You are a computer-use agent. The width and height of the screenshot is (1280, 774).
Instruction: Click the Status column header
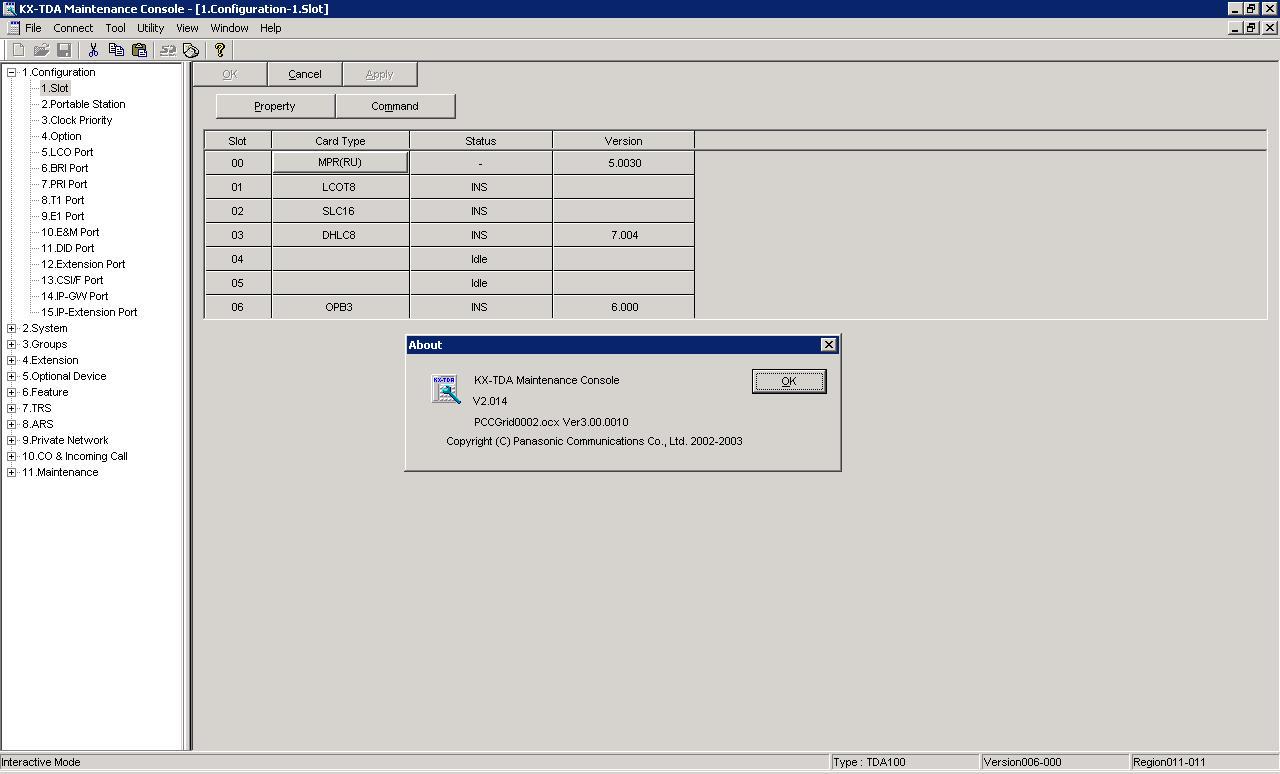[x=480, y=141]
